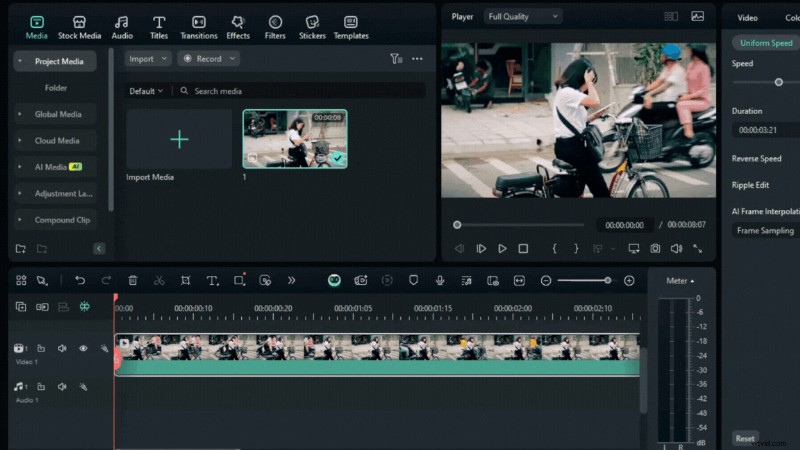Click the Duration field 00:00:03:21

(765, 130)
